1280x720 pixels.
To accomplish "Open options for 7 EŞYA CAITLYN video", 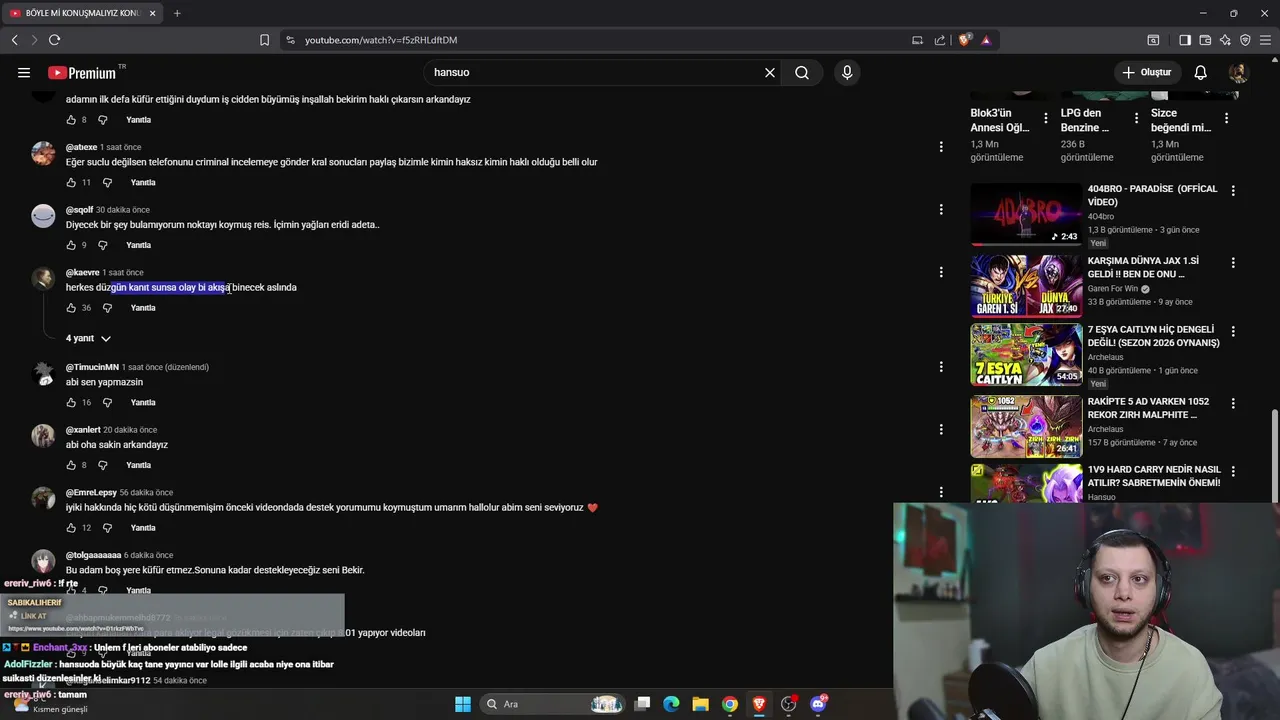I will click(1233, 331).
